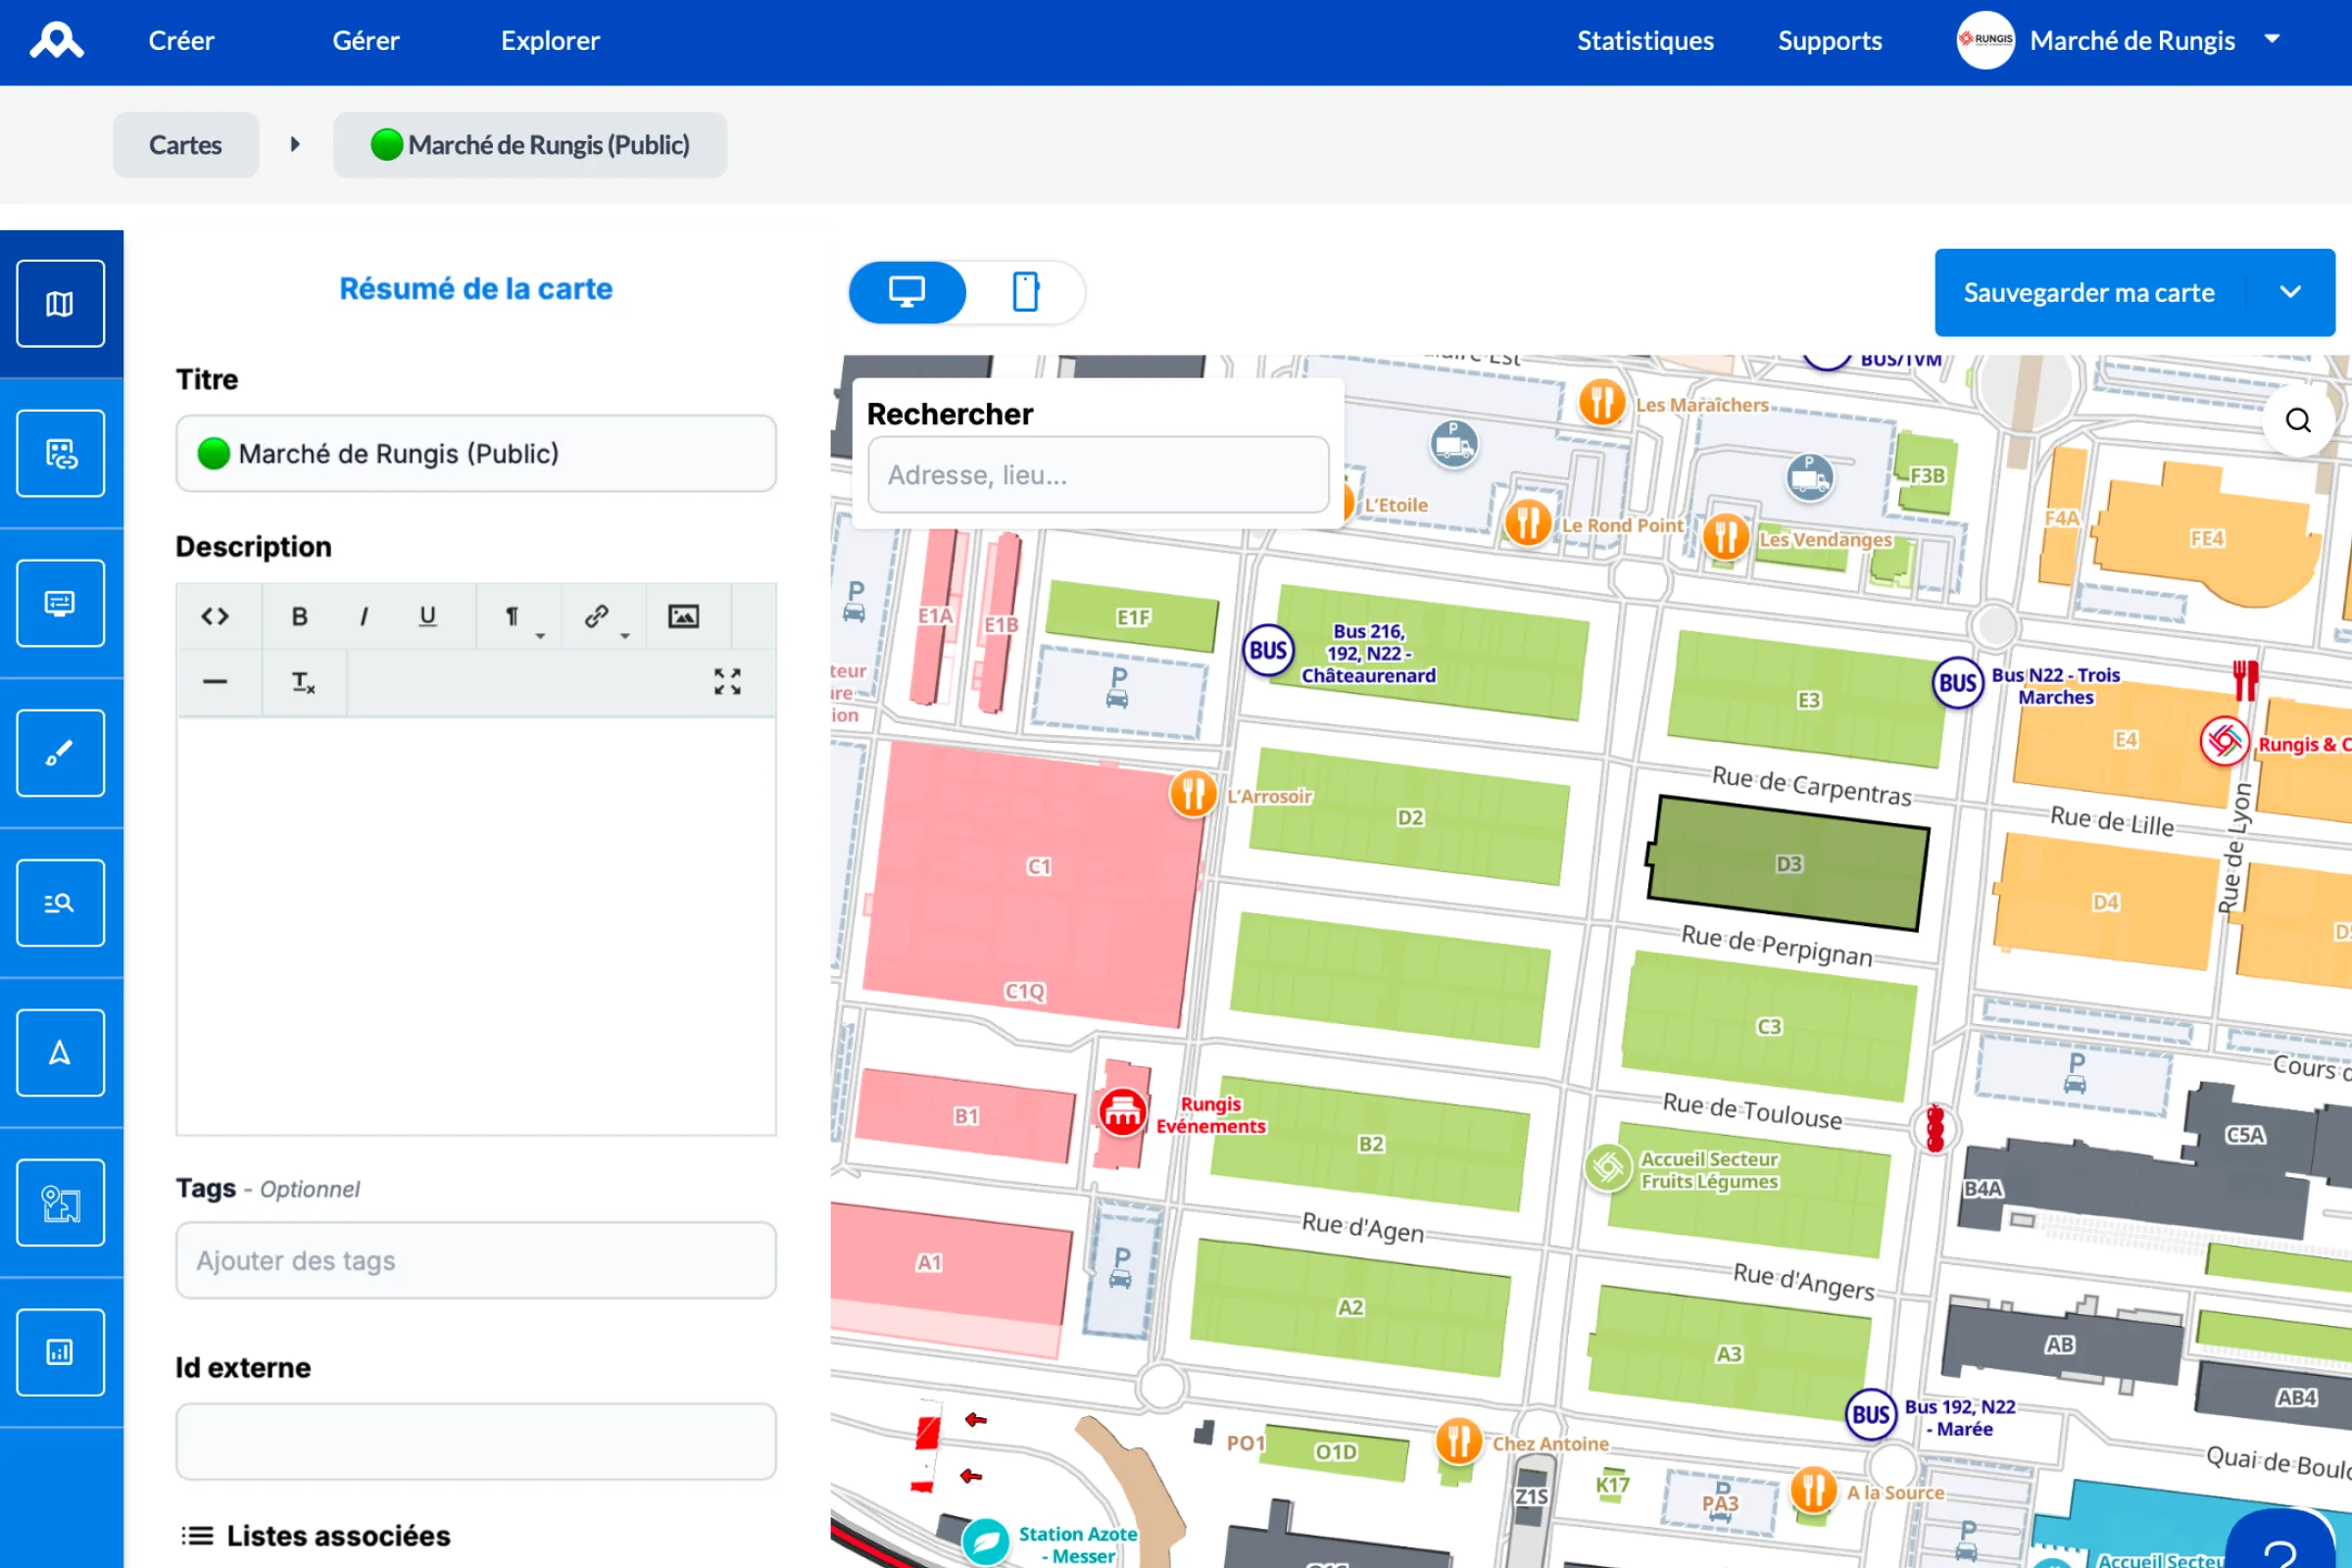The height and width of the screenshot is (1568, 2352).
Task: Select the paintbrush style sidebar icon
Action: [x=60, y=753]
